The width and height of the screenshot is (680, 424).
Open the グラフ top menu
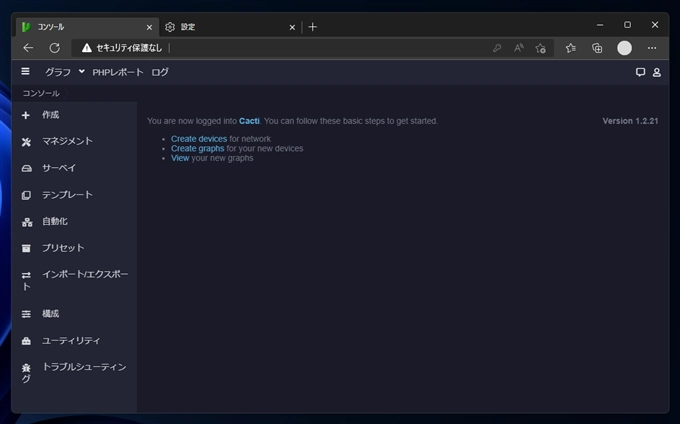(x=58, y=72)
